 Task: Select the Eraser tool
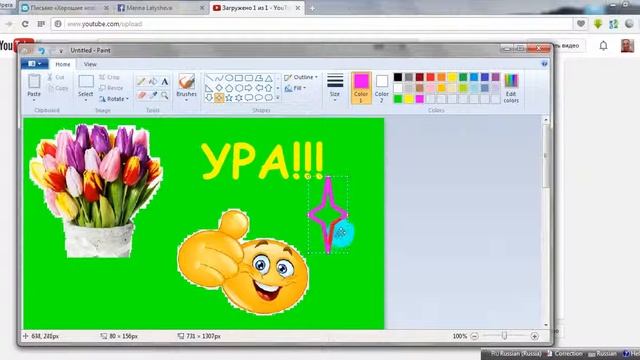click(141, 95)
